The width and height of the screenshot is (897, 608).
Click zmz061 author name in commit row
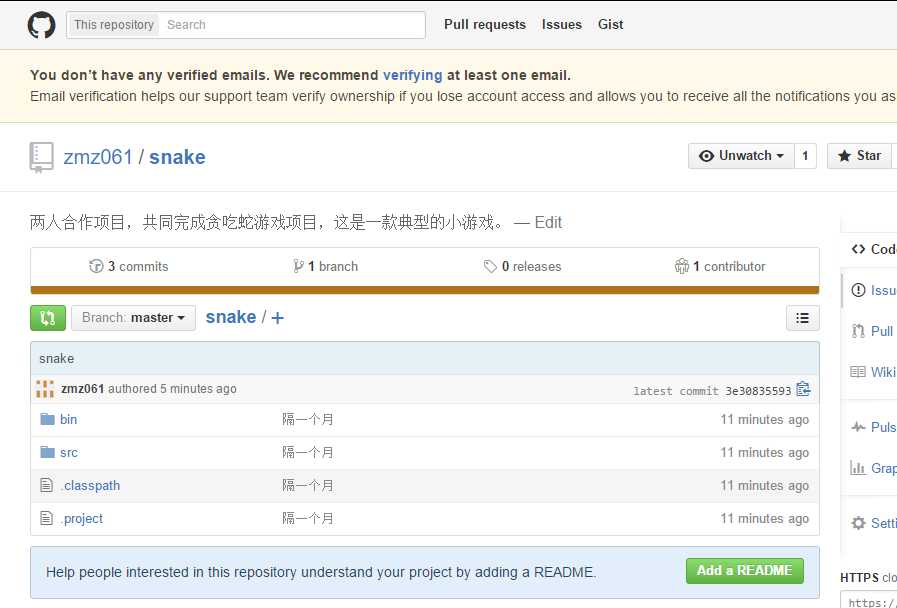82,389
